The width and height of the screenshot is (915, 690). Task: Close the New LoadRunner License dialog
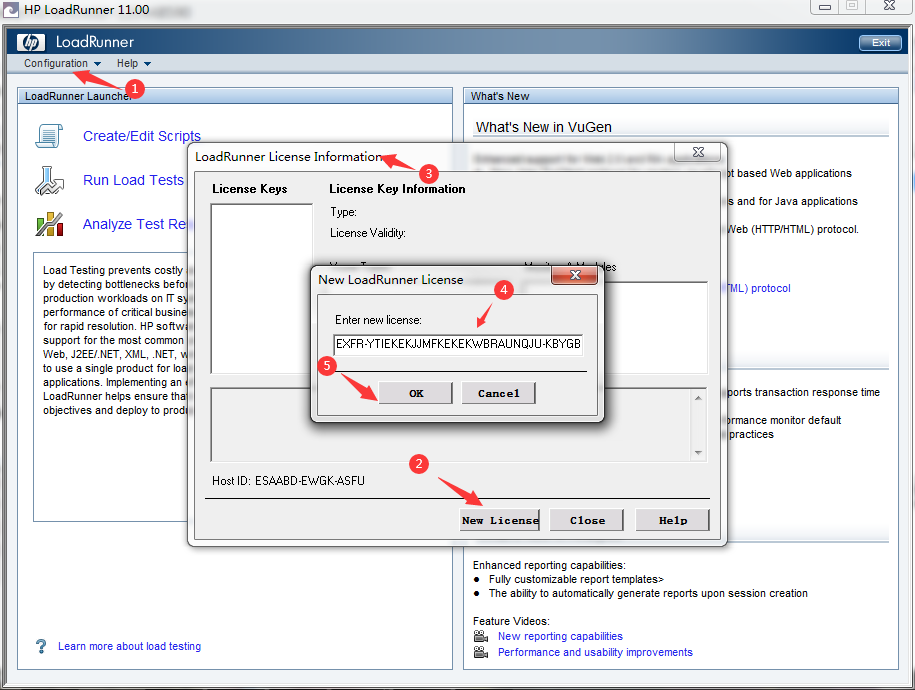click(575, 275)
